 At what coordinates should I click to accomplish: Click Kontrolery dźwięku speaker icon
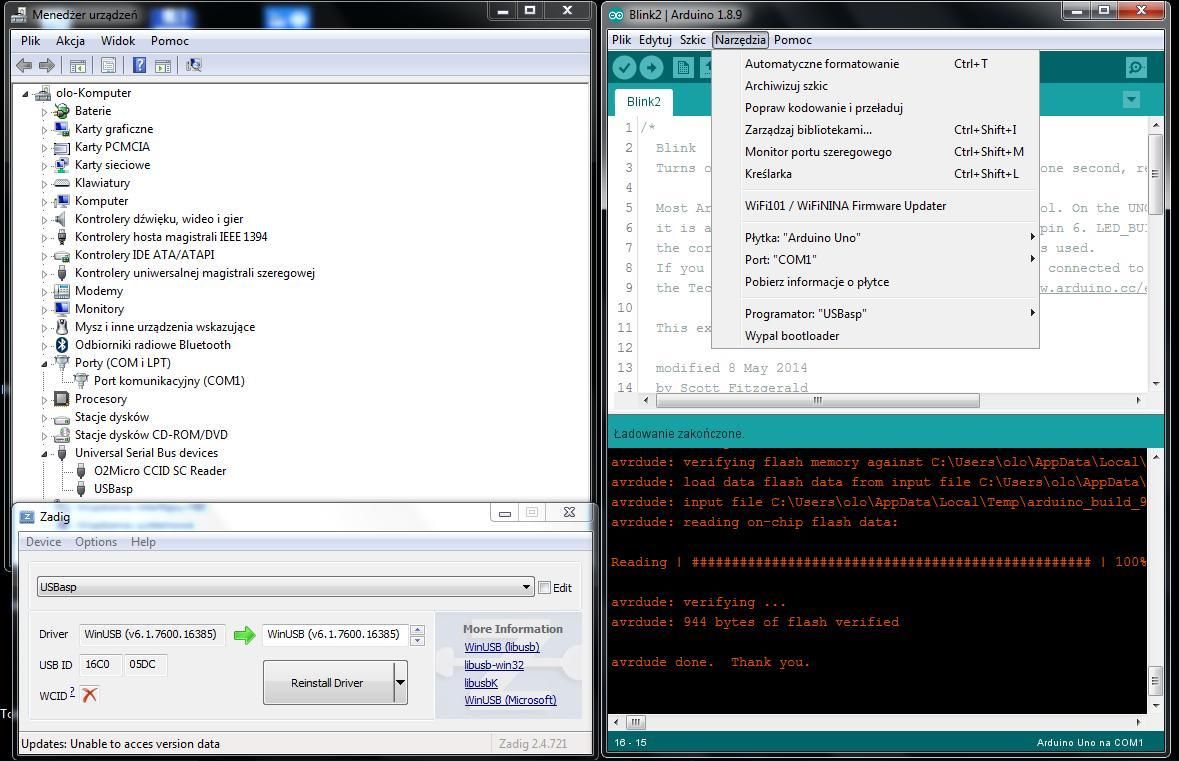[x=60, y=219]
